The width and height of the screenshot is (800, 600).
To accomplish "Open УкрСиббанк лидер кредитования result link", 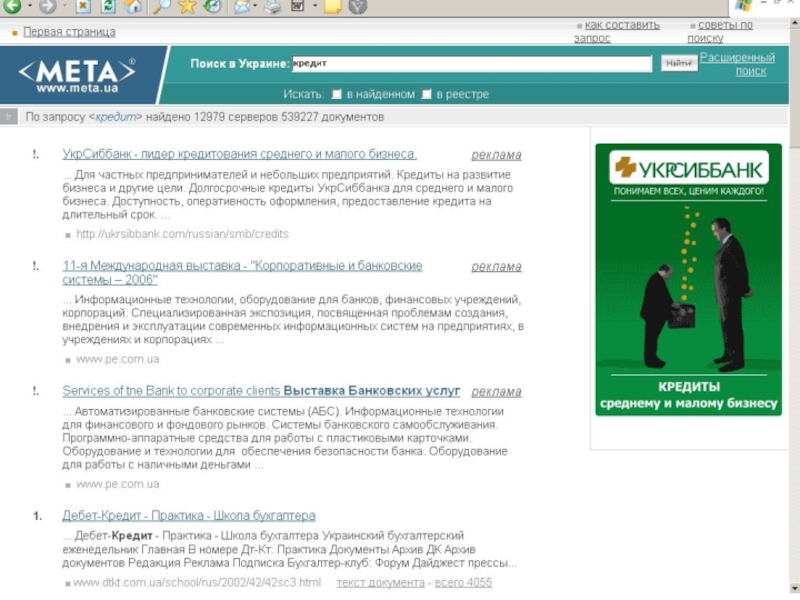I will [x=240, y=154].
